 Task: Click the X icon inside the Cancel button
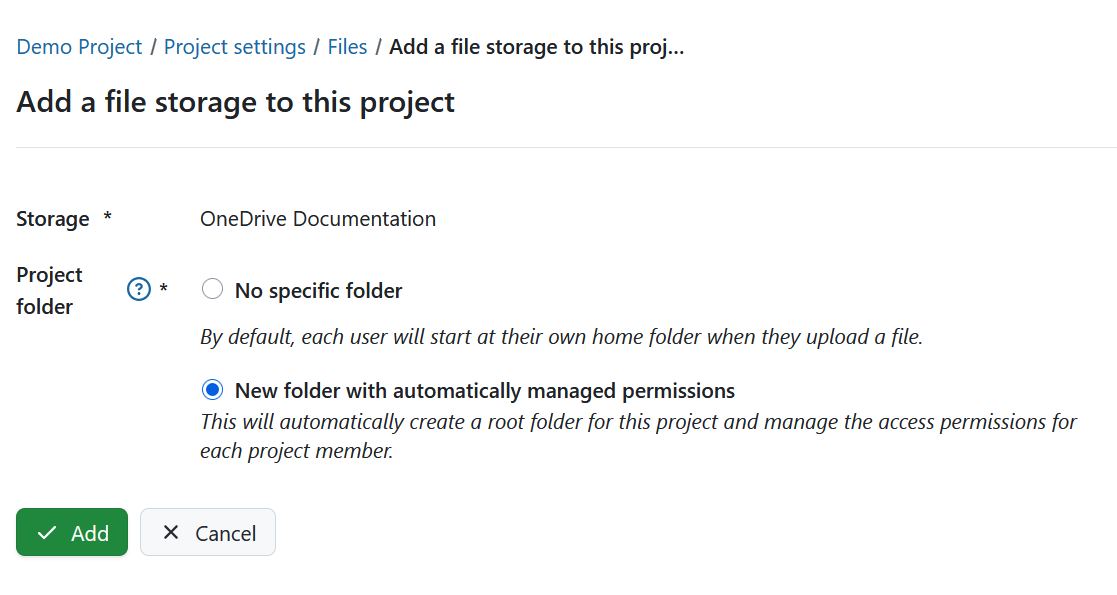(170, 532)
